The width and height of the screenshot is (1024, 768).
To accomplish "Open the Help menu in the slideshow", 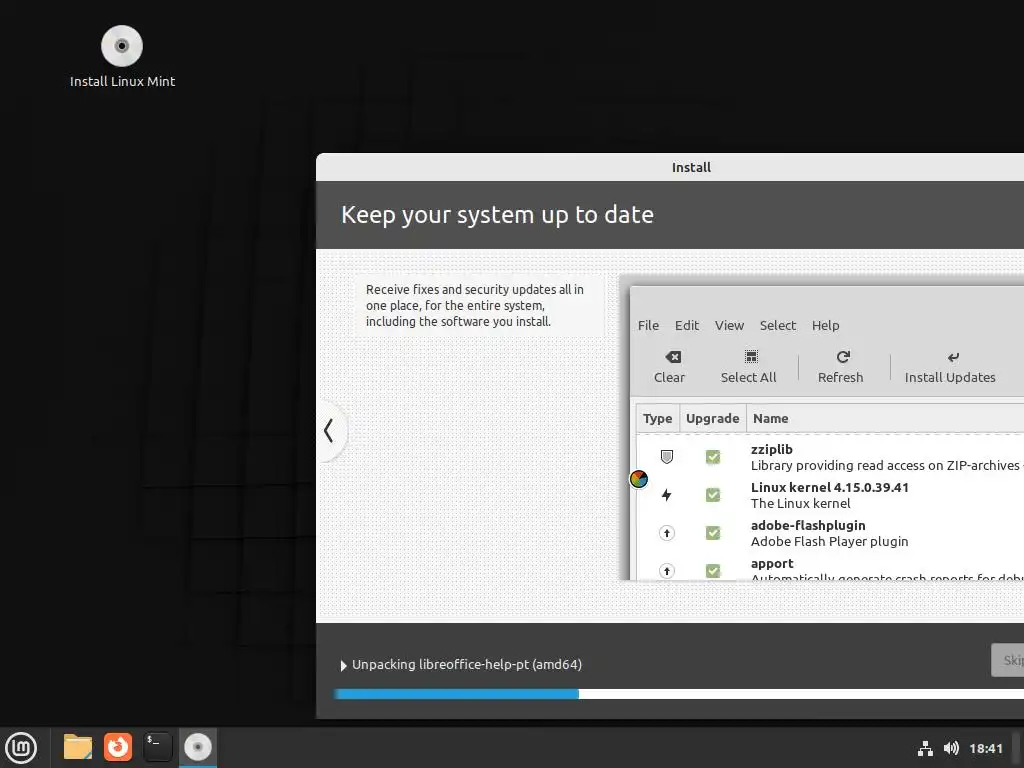I will tap(825, 325).
